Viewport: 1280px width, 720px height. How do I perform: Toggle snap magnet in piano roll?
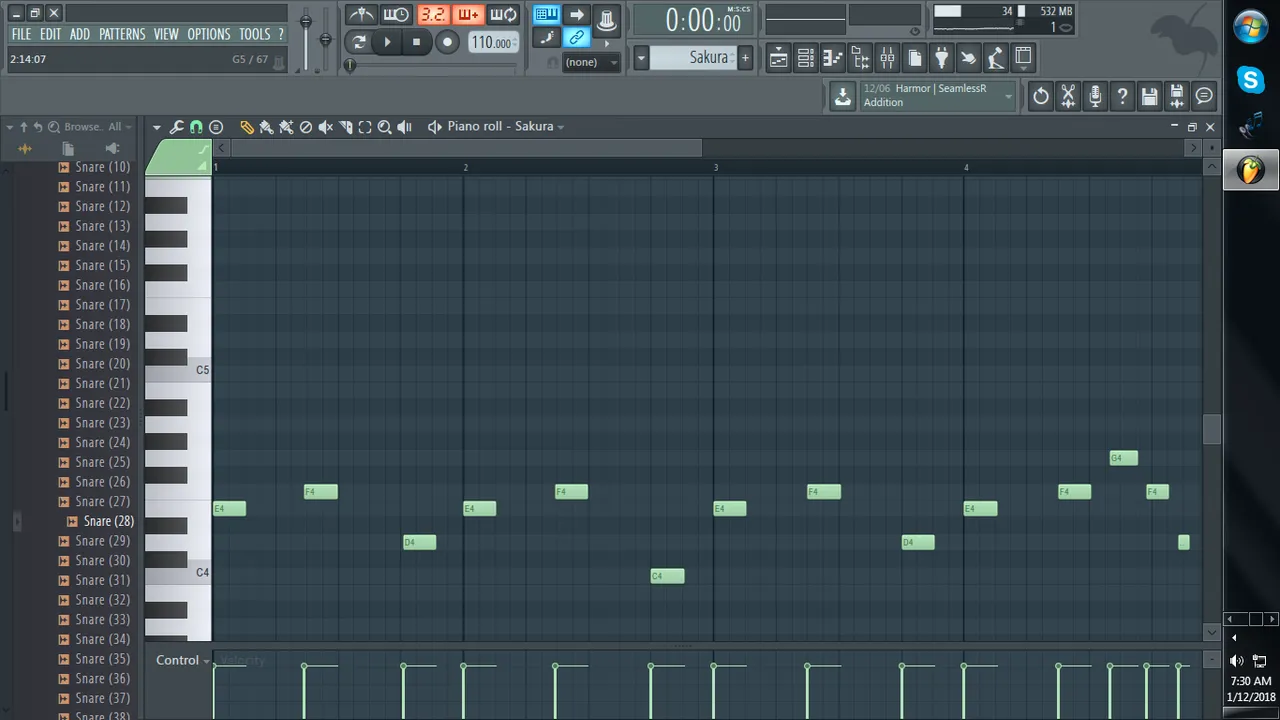click(196, 127)
